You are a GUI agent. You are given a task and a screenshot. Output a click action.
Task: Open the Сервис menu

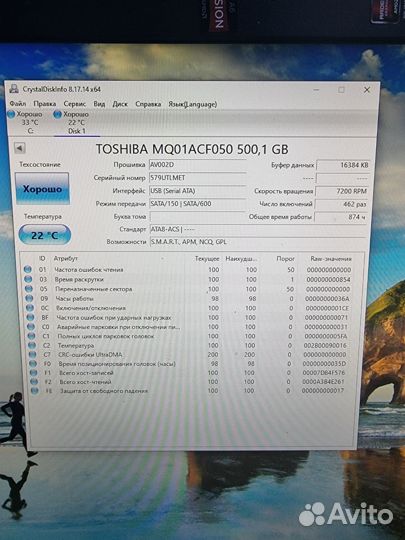(x=74, y=104)
